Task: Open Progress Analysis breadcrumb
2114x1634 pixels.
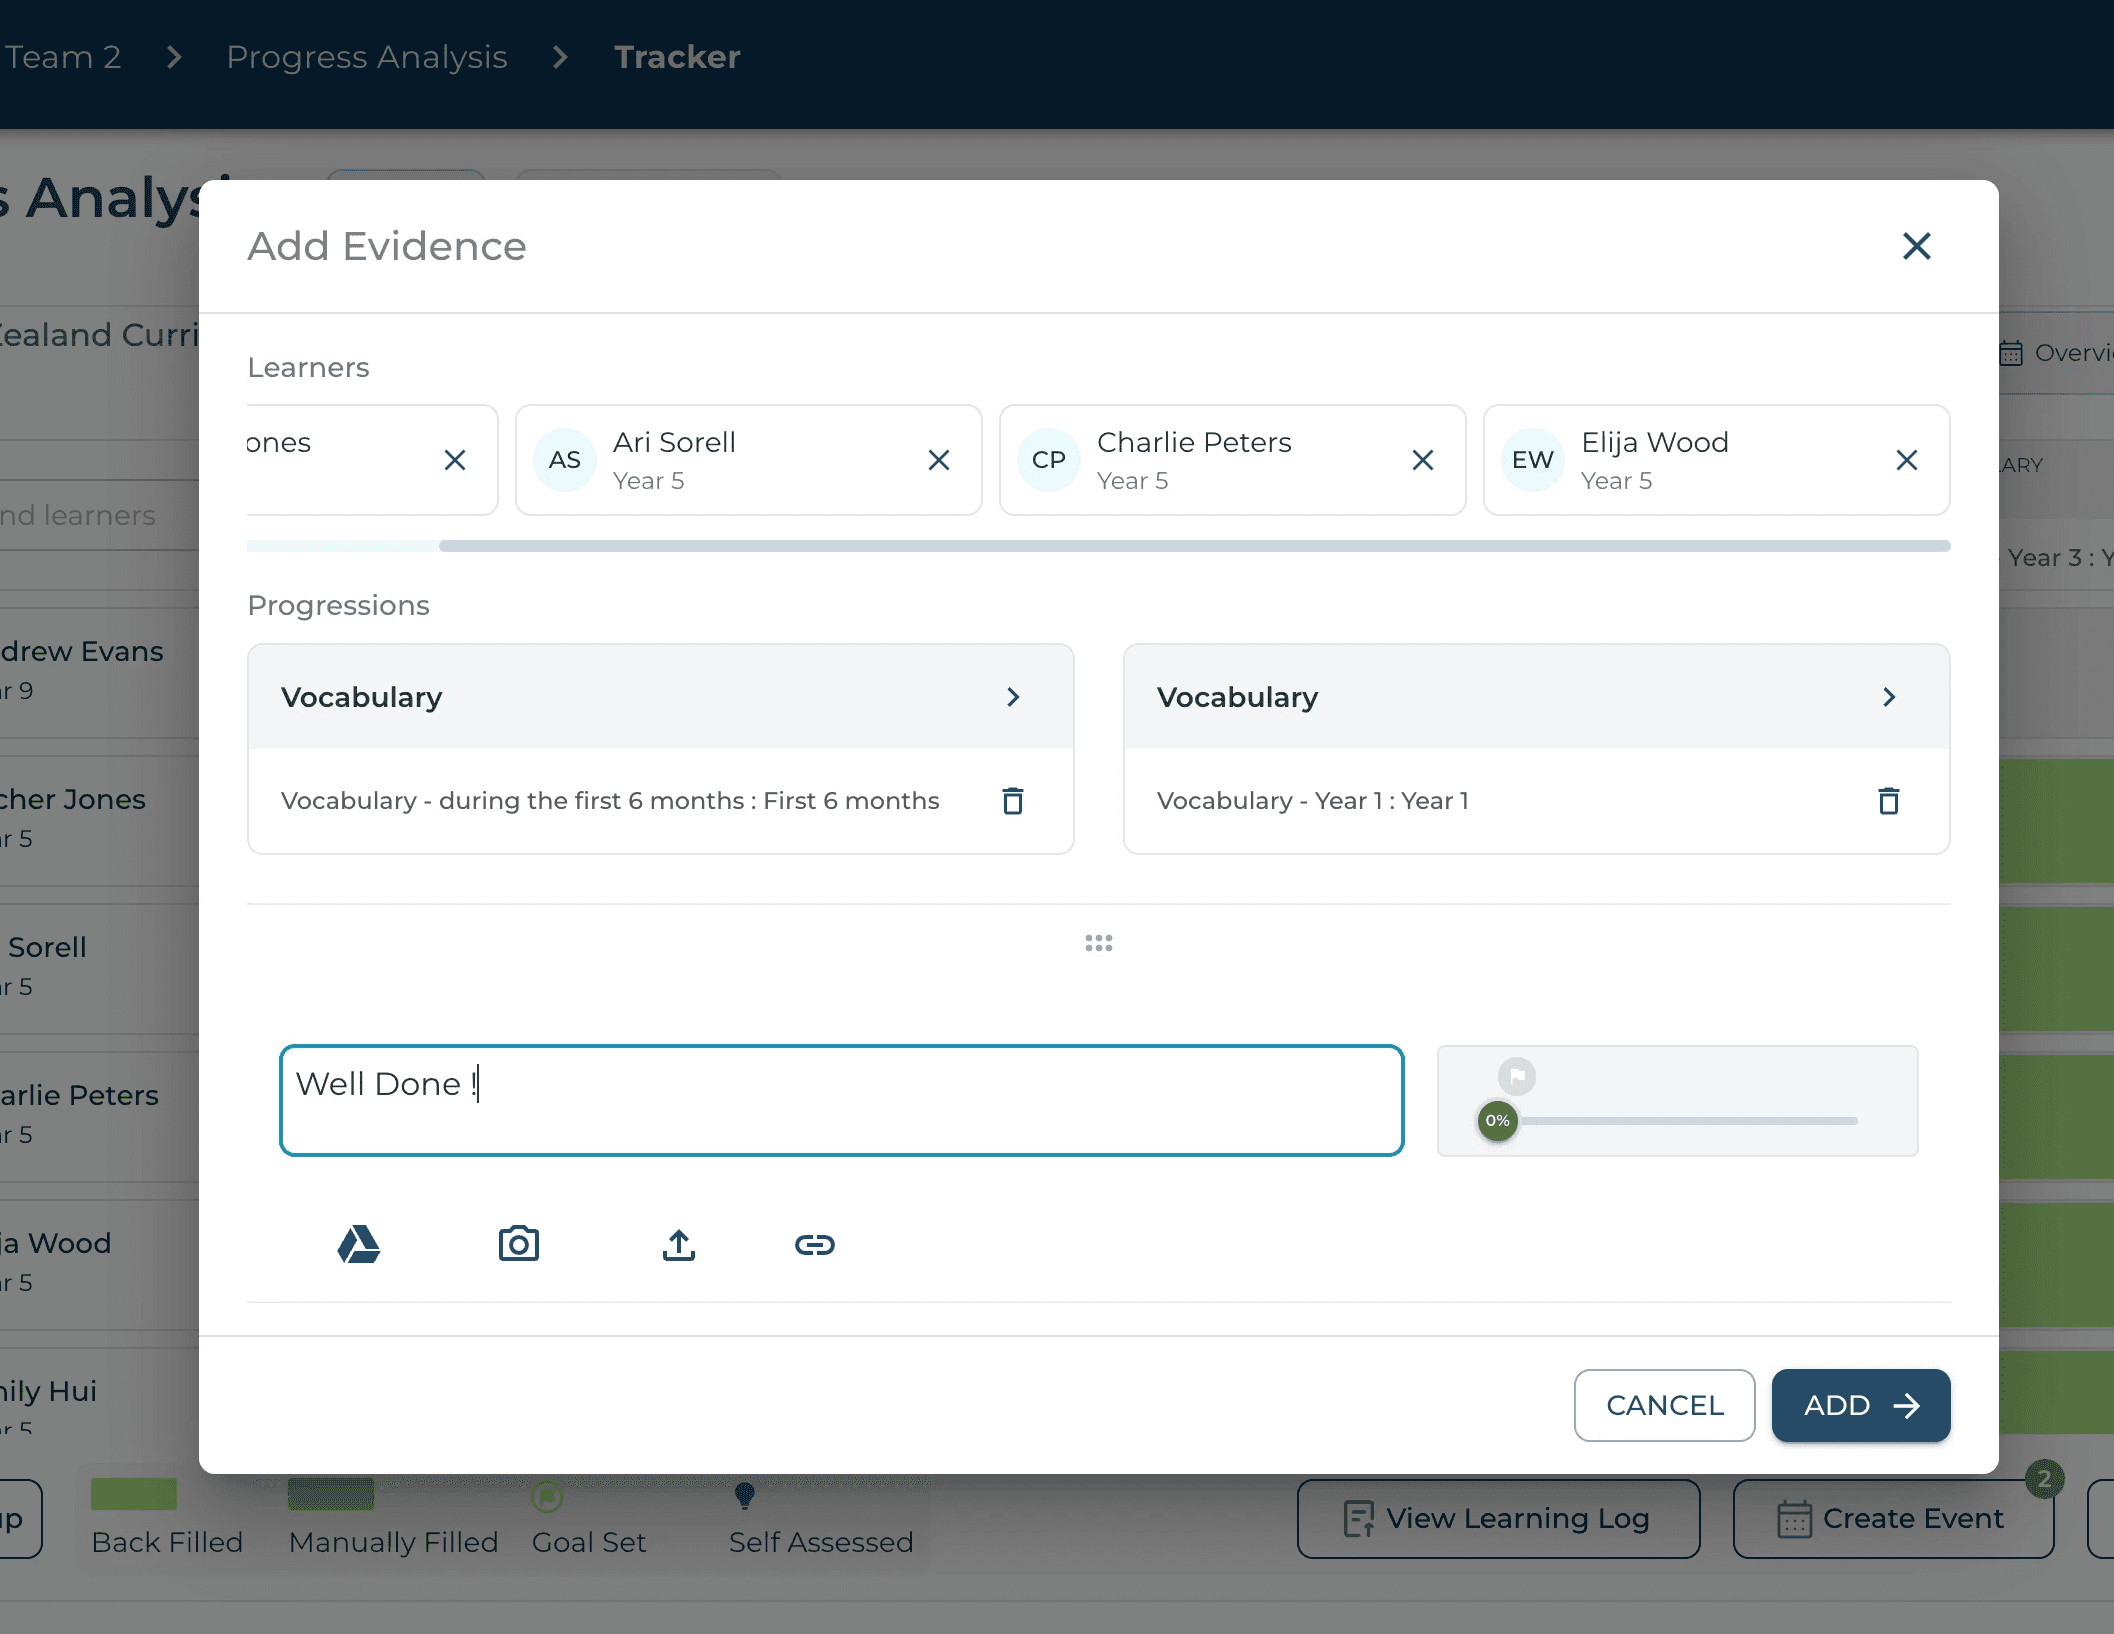Action: (366, 57)
